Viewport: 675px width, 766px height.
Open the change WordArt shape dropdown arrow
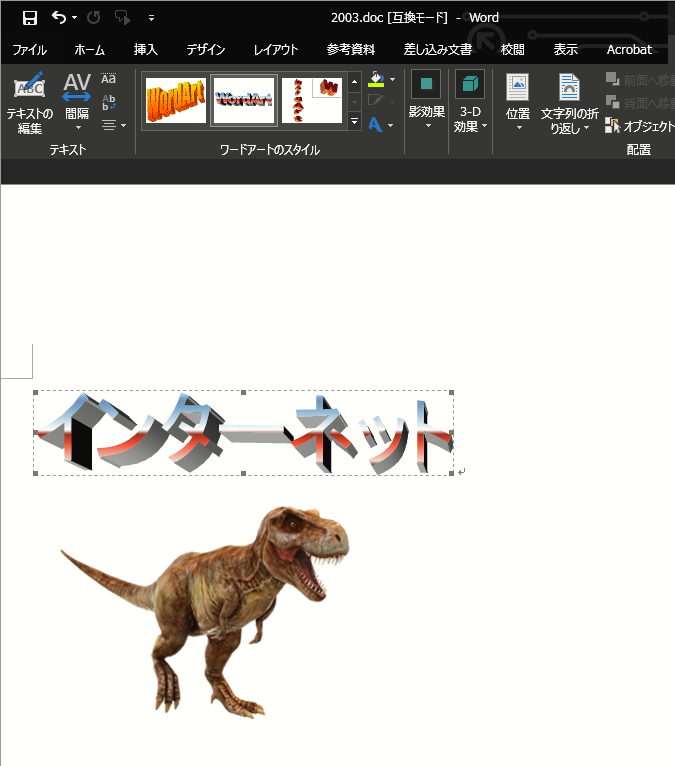tap(391, 126)
